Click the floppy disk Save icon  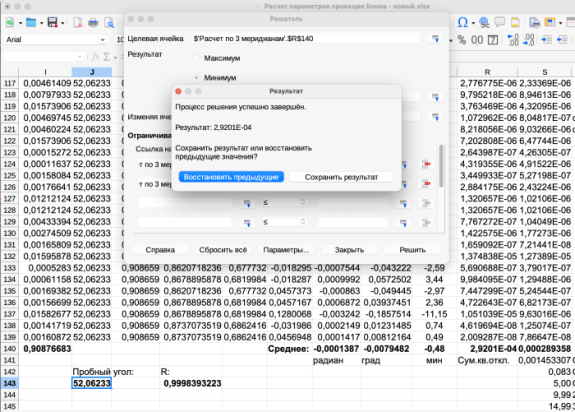tap(52, 23)
